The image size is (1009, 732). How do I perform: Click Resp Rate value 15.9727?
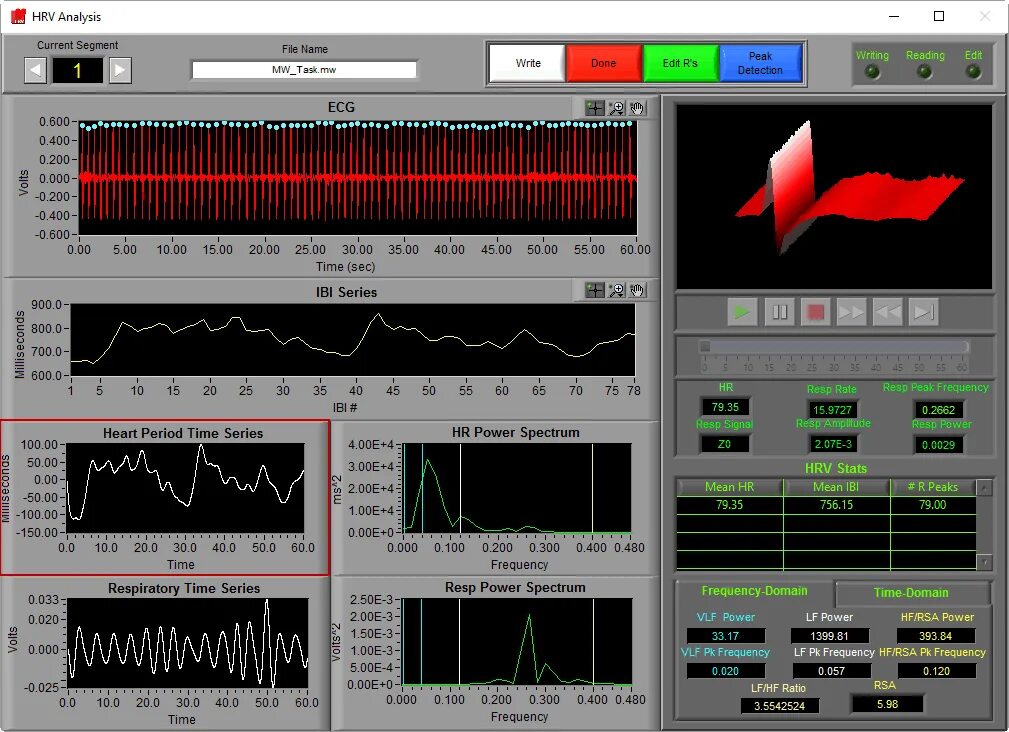[832, 410]
